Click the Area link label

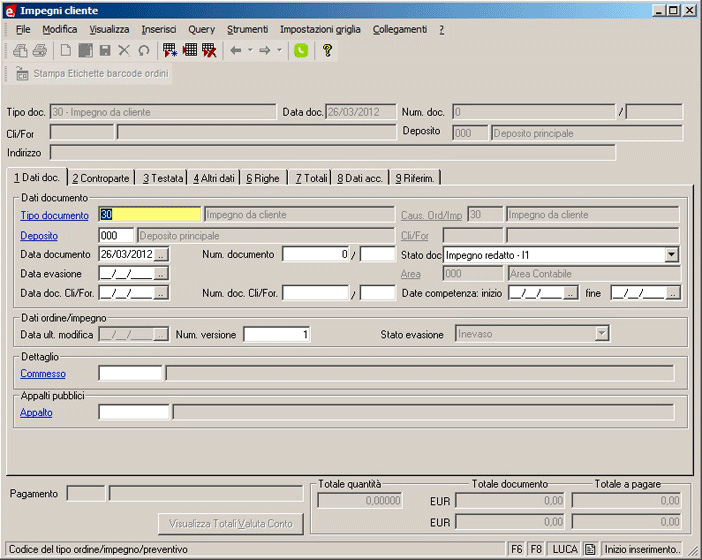coord(411,274)
